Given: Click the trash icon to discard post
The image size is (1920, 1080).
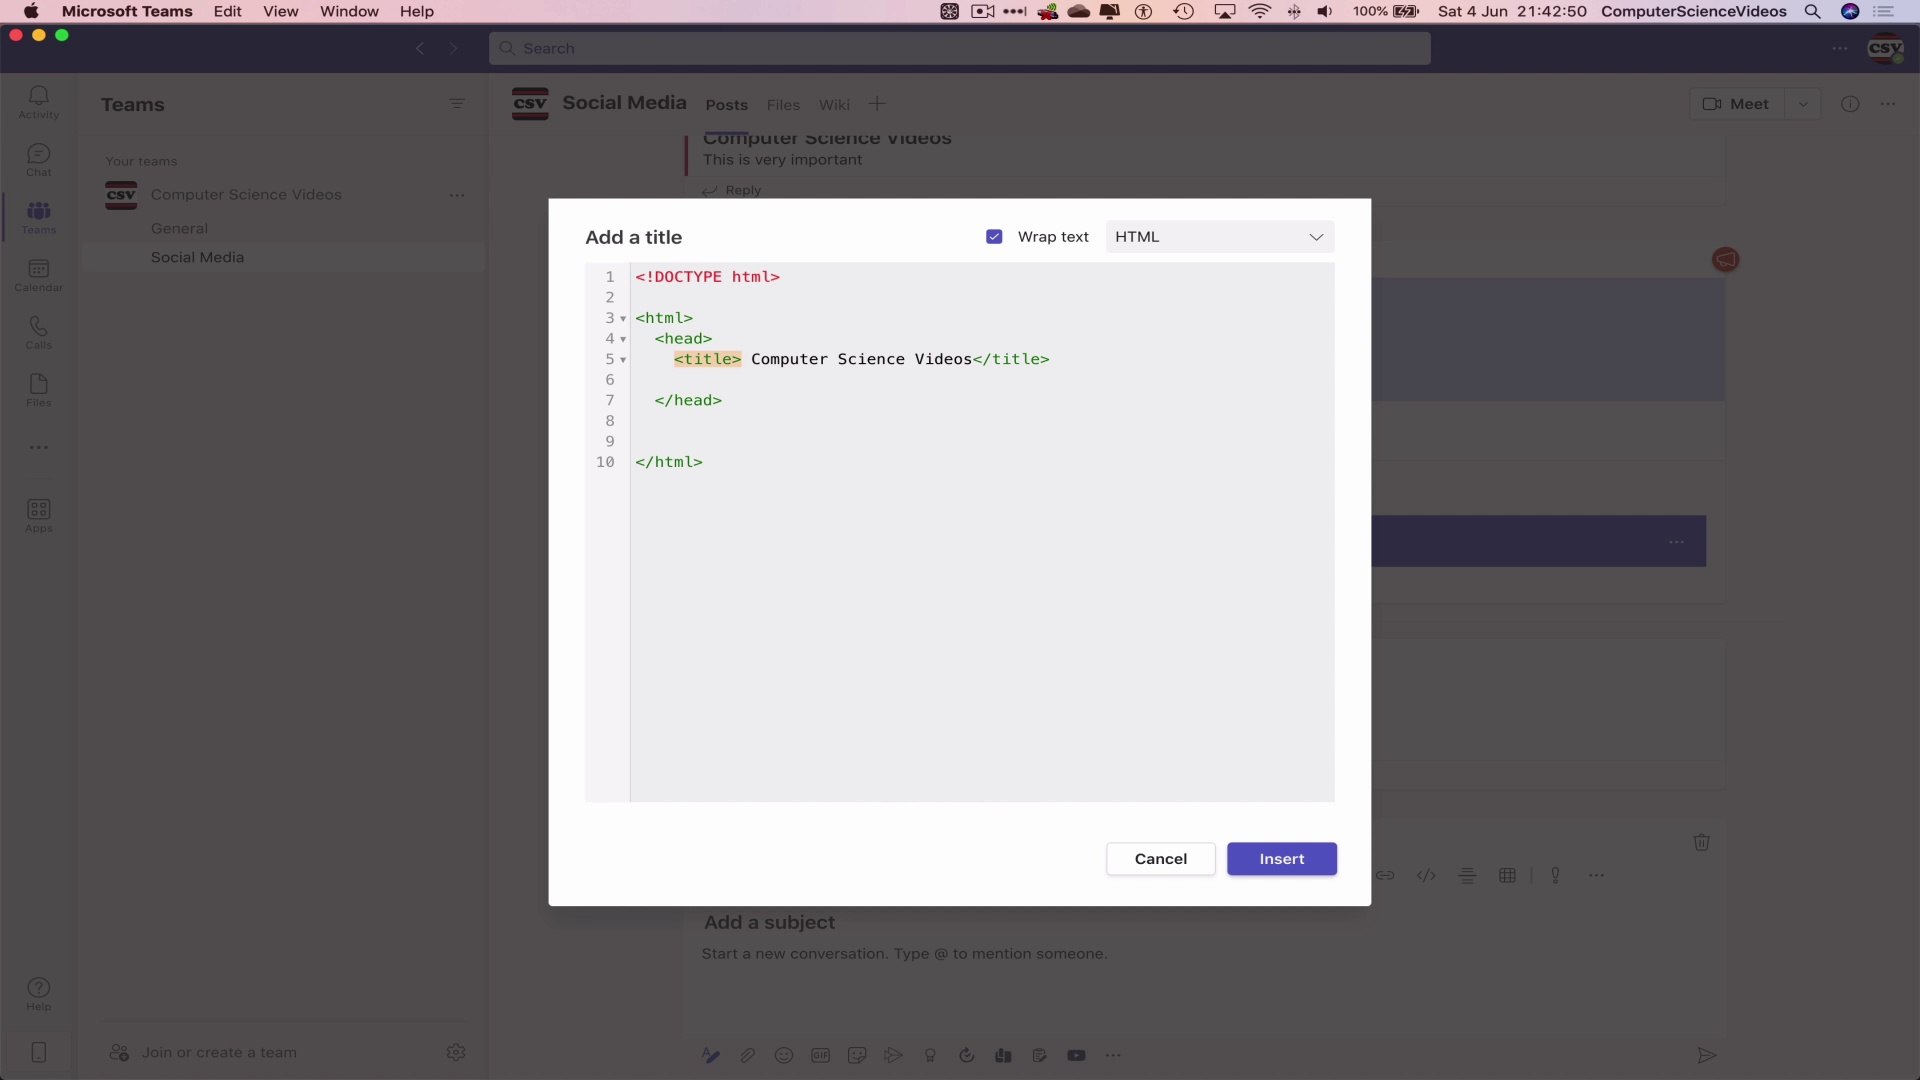Looking at the screenshot, I should point(1701,842).
